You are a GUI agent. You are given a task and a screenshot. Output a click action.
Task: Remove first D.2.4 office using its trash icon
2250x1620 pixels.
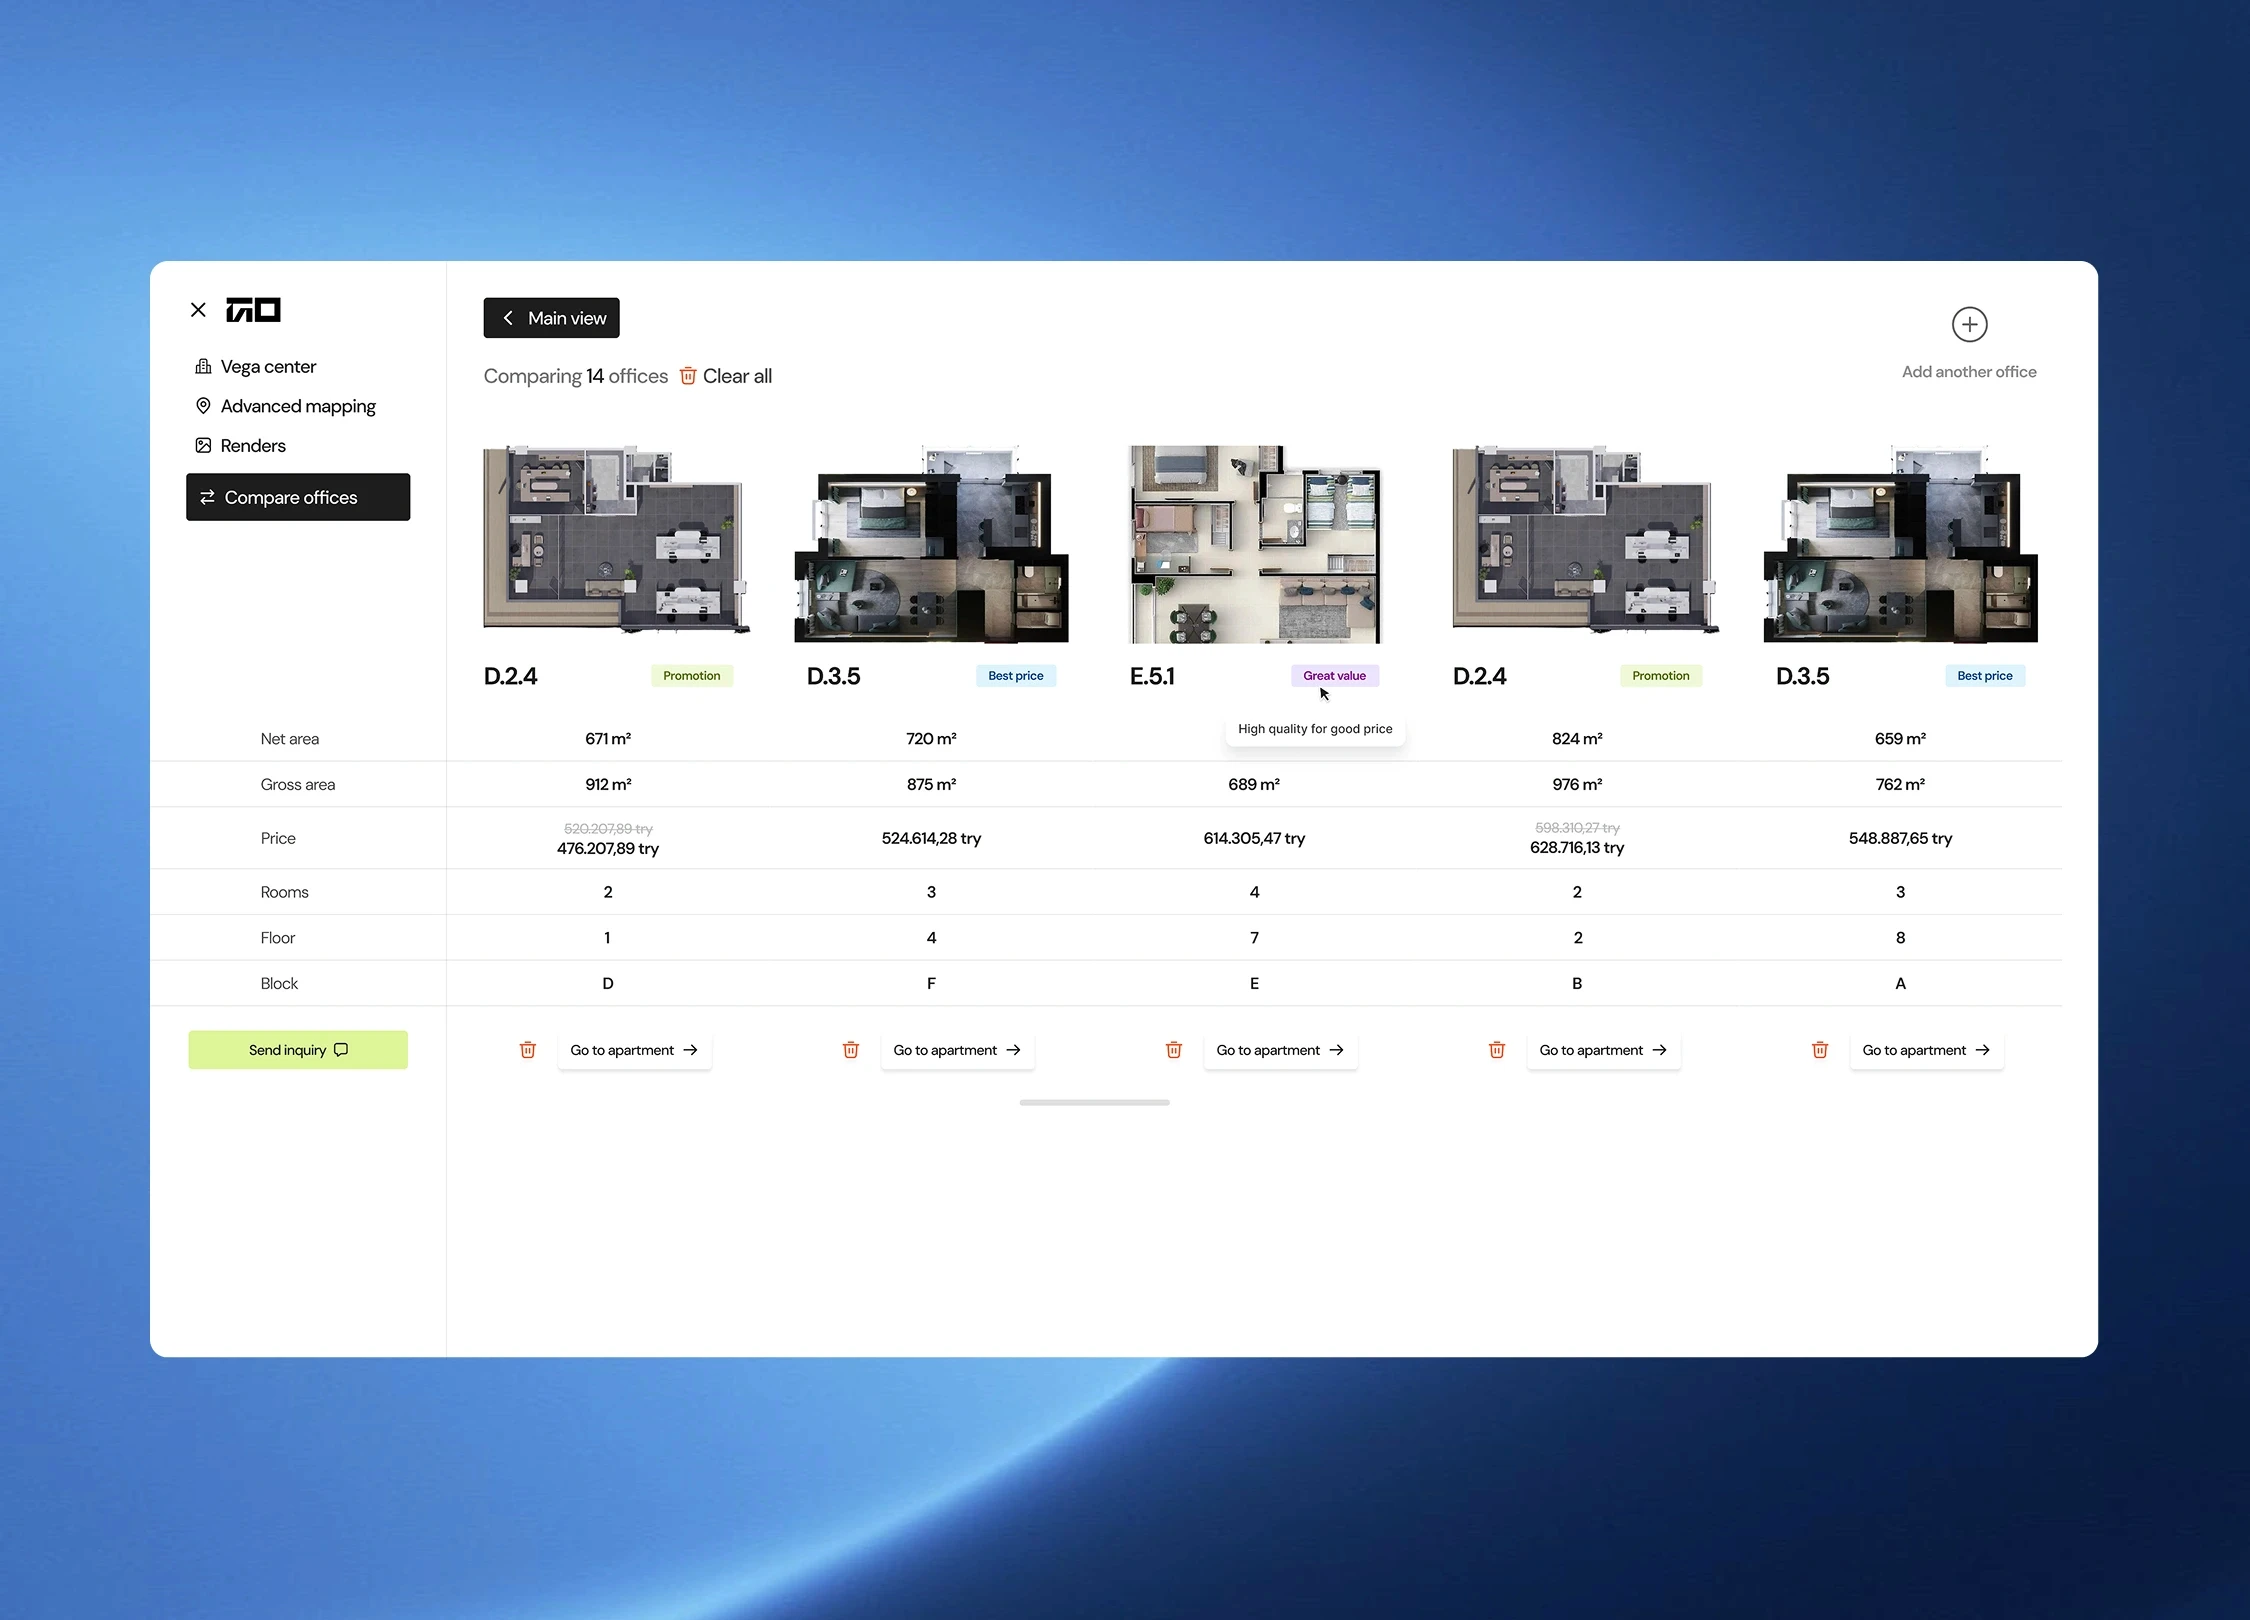click(x=528, y=1050)
